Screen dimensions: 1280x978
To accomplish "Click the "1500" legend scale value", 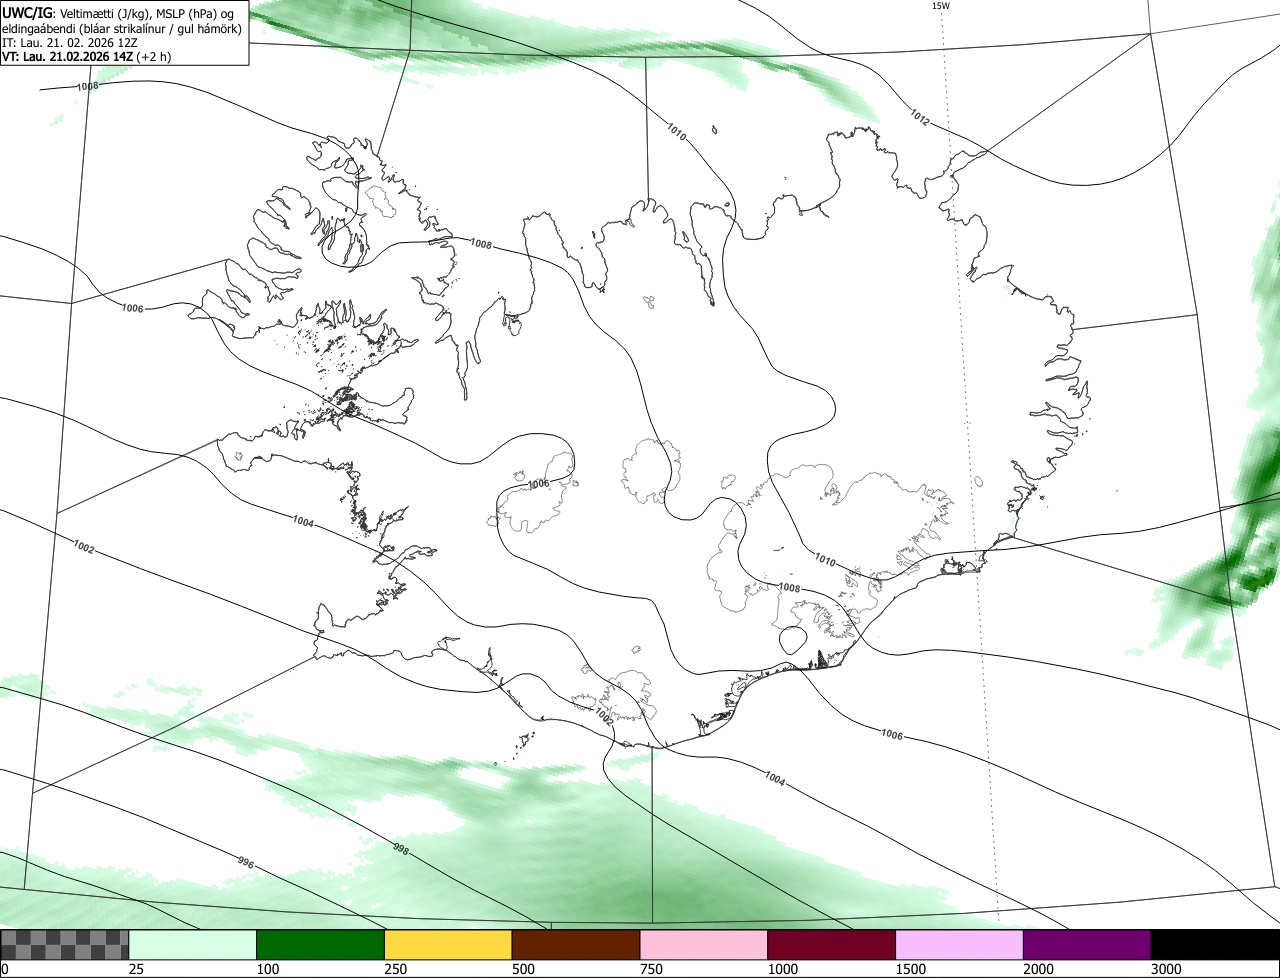I will point(911,969).
